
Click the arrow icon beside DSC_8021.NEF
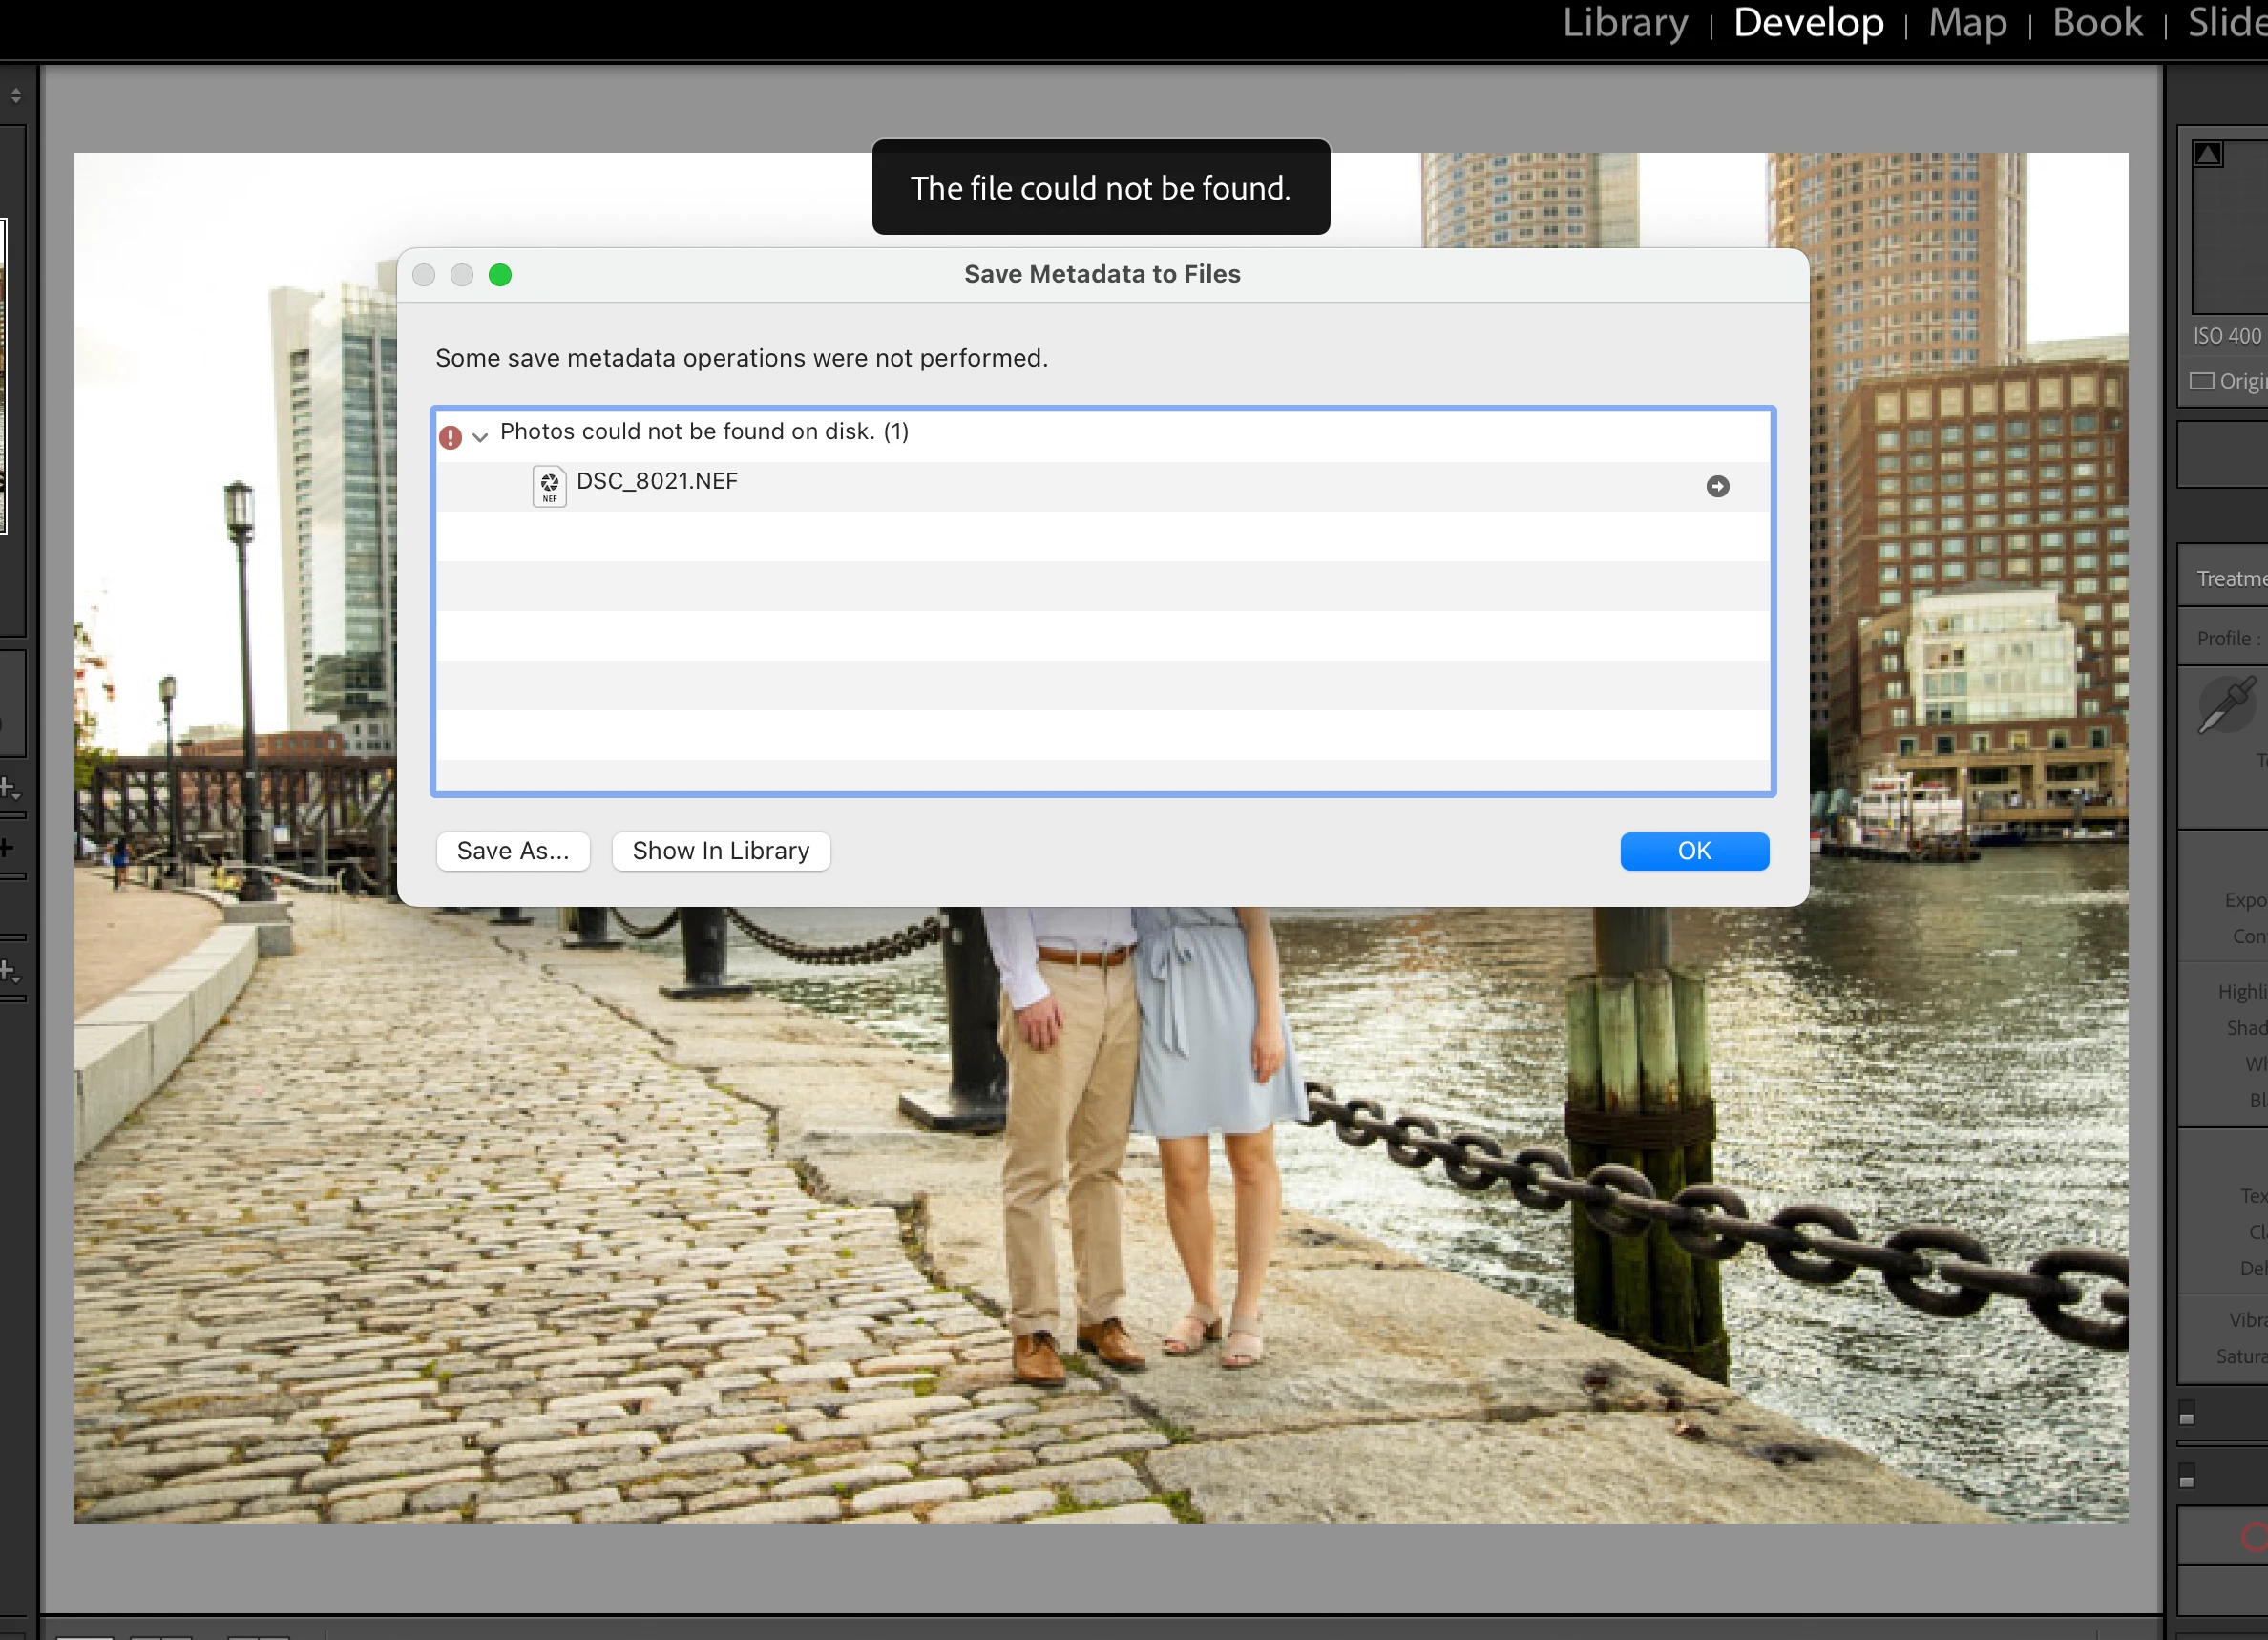(x=1717, y=486)
